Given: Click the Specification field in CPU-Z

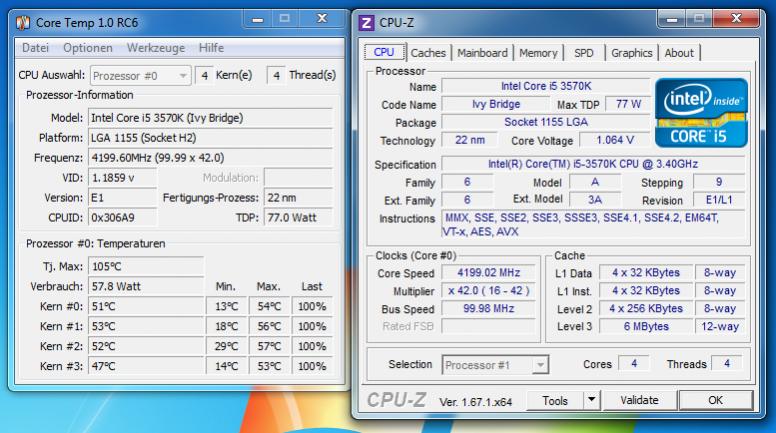Looking at the screenshot, I should [593, 164].
